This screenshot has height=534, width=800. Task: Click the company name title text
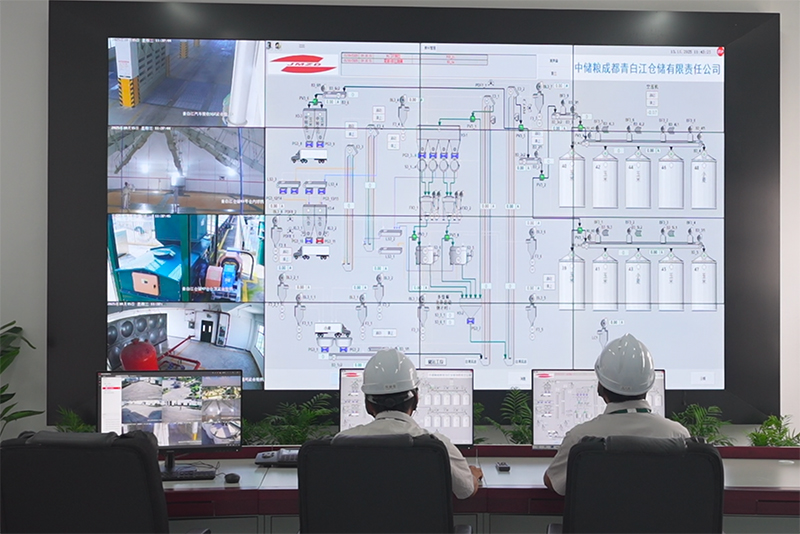click(646, 69)
